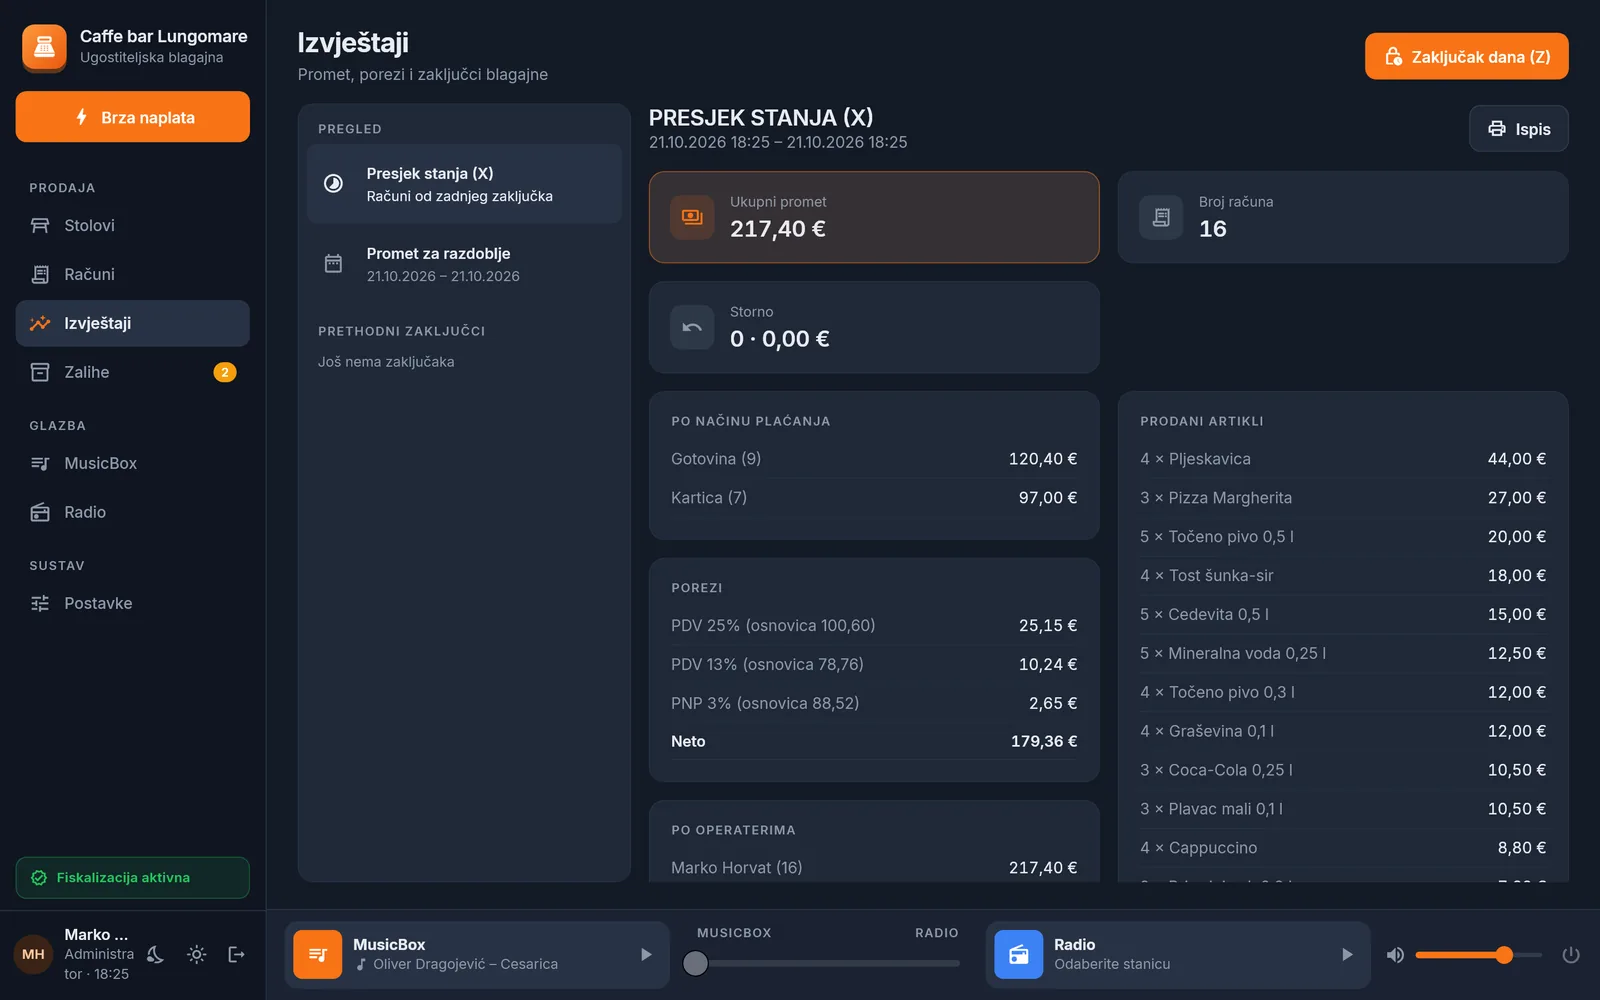Click the Fiskalizacija aktivna status badge

point(133,878)
